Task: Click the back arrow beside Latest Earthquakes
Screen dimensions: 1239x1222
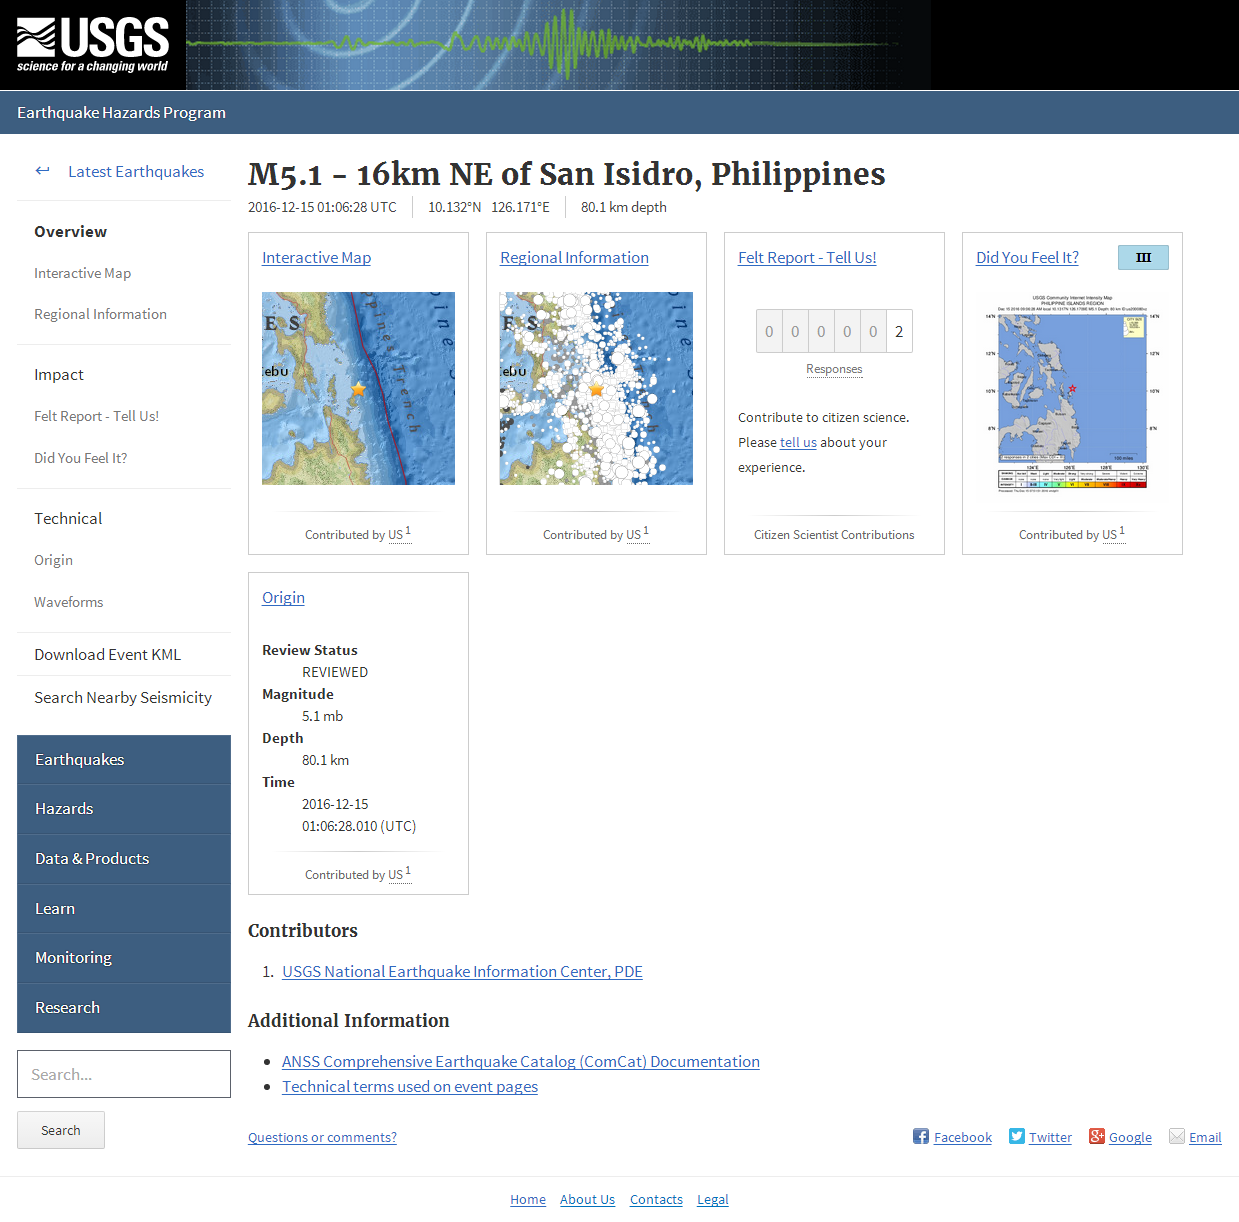Action: [x=42, y=170]
